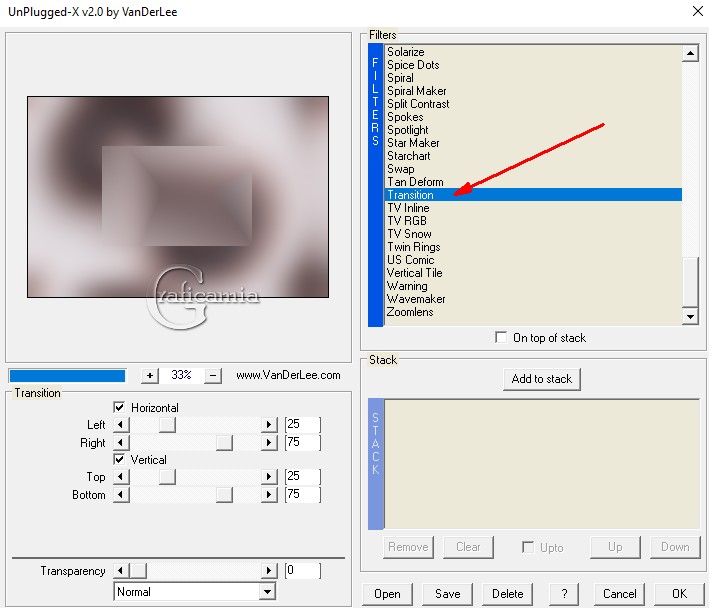Click the Right slider thumb

pos(224,443)
